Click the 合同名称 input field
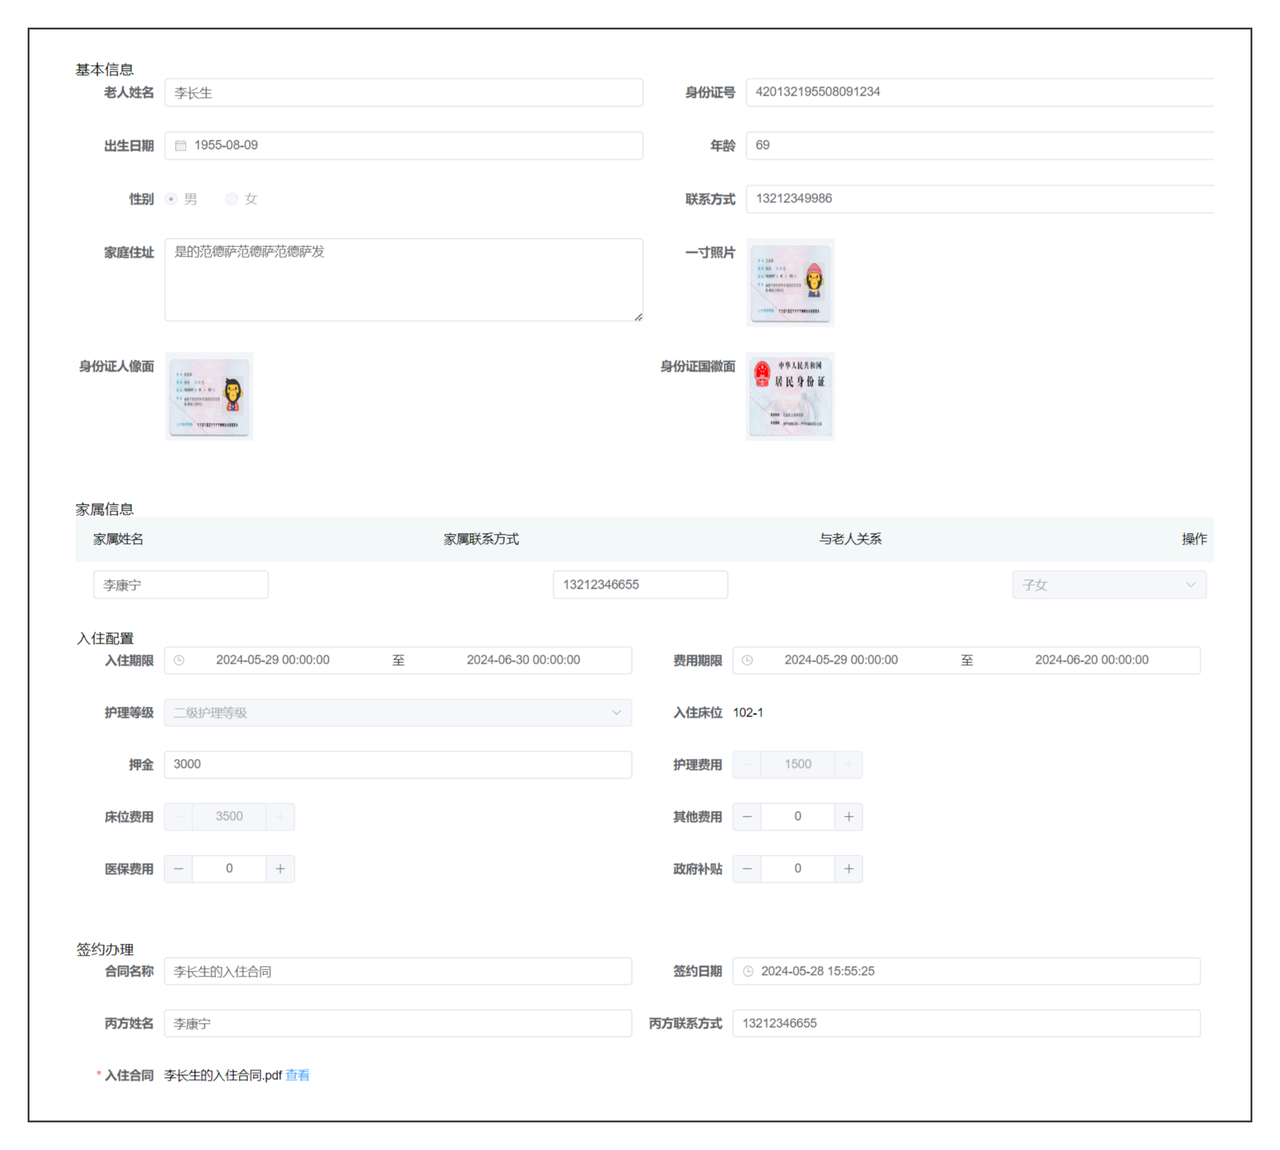This screenshot has width=1280, height=1150. point(398,971)
